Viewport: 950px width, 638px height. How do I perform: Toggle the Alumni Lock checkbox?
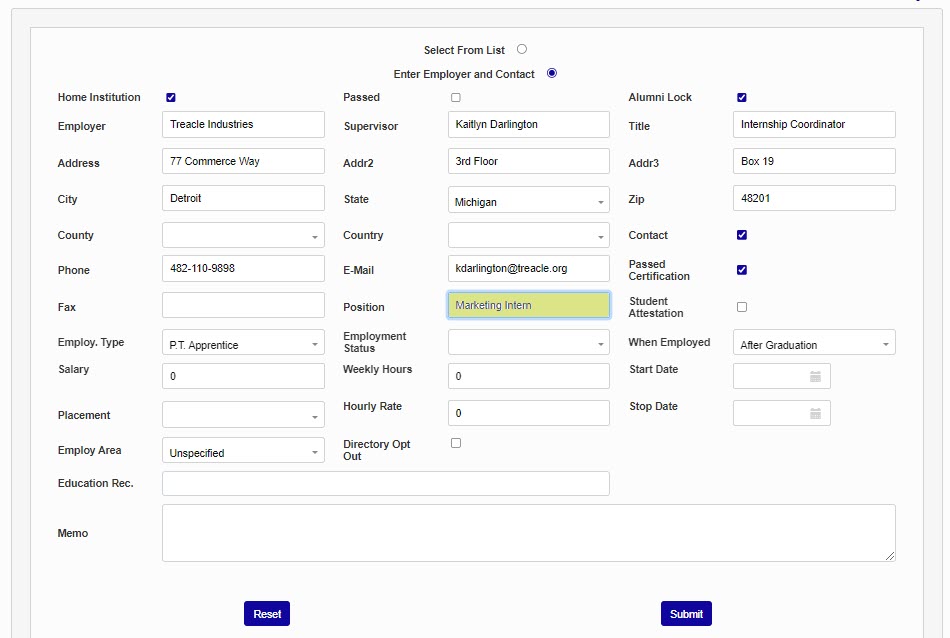pos(742,98)
